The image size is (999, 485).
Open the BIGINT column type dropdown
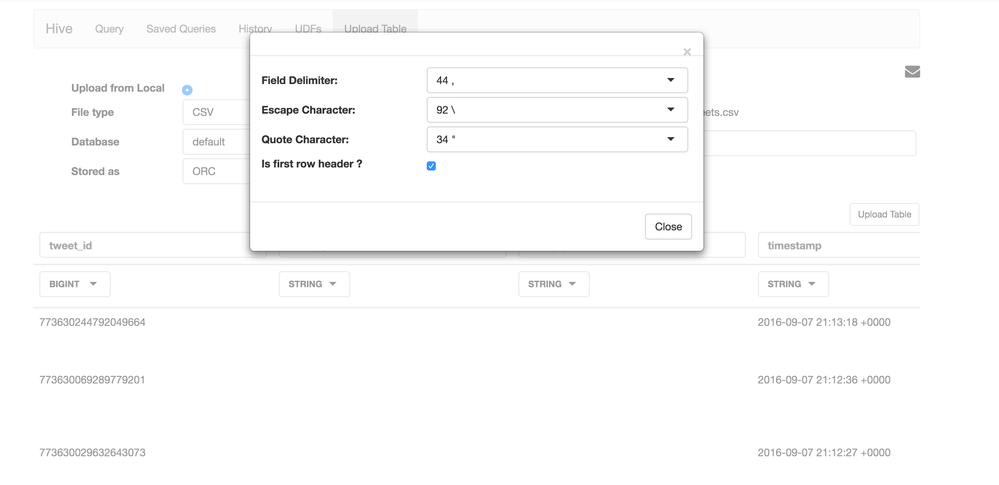pos(74,284)
